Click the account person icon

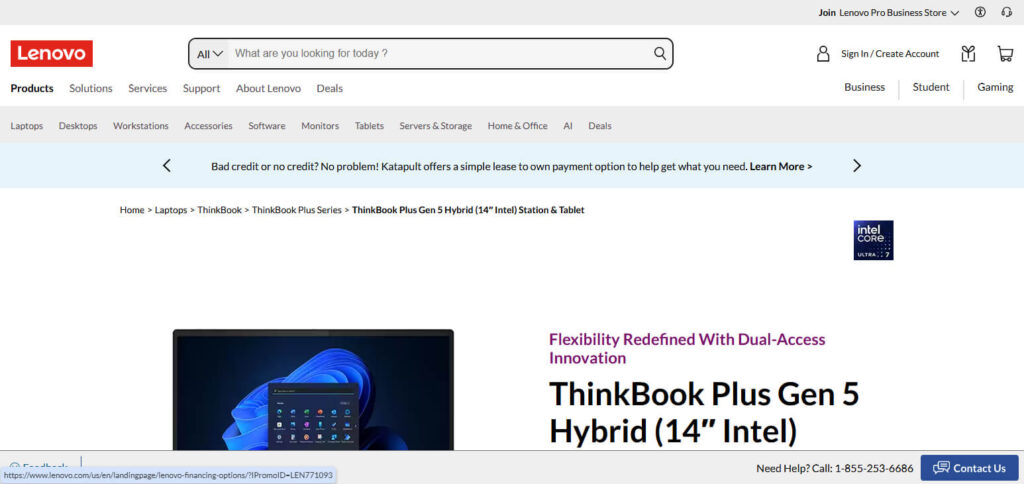point(823,54)
